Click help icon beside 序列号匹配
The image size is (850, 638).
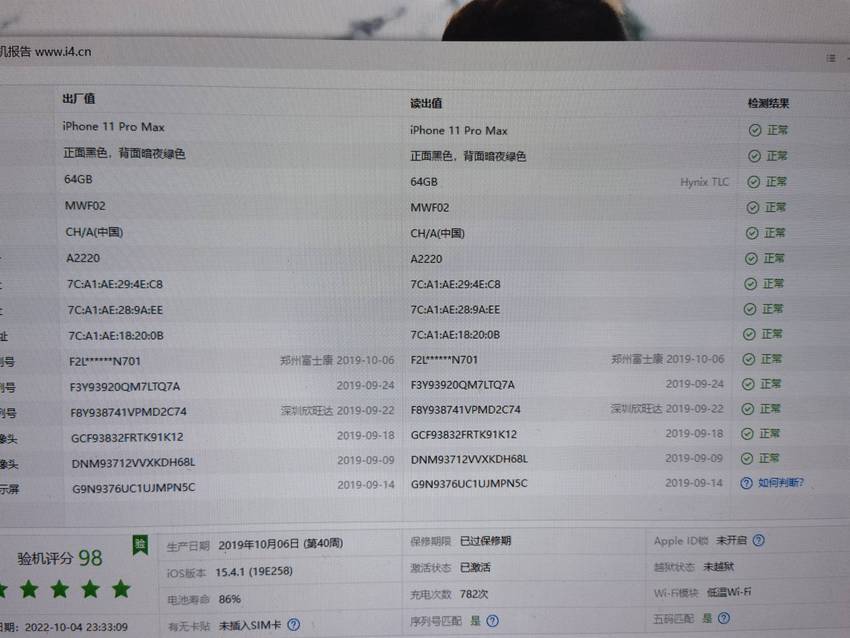(492, 621)
